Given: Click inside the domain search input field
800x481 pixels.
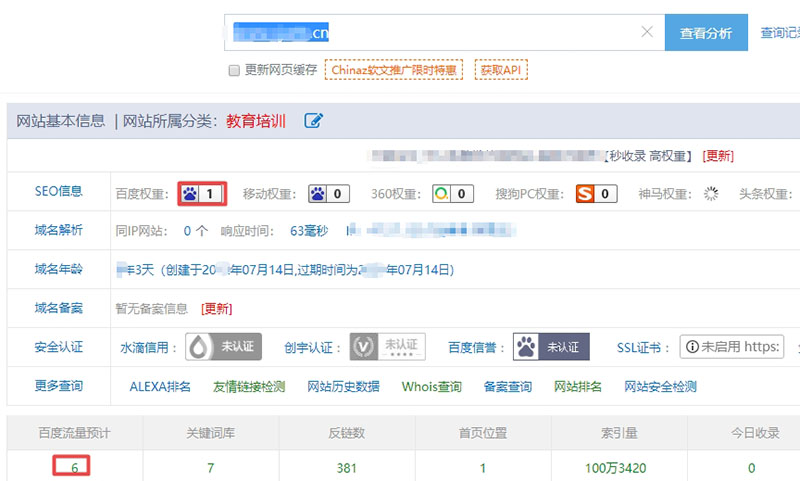Looking at the screenshot, I should pyautogui.click(x=444, y=33).
